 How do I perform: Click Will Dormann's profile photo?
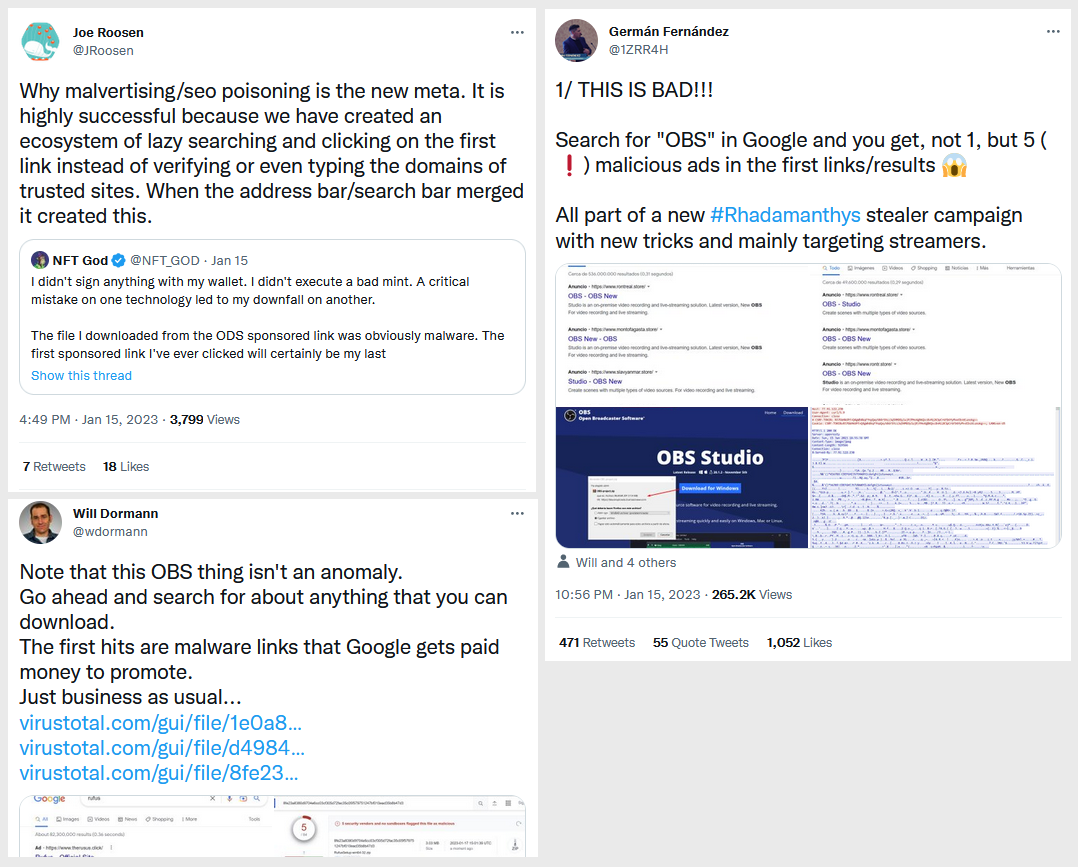tap(41, 523)
